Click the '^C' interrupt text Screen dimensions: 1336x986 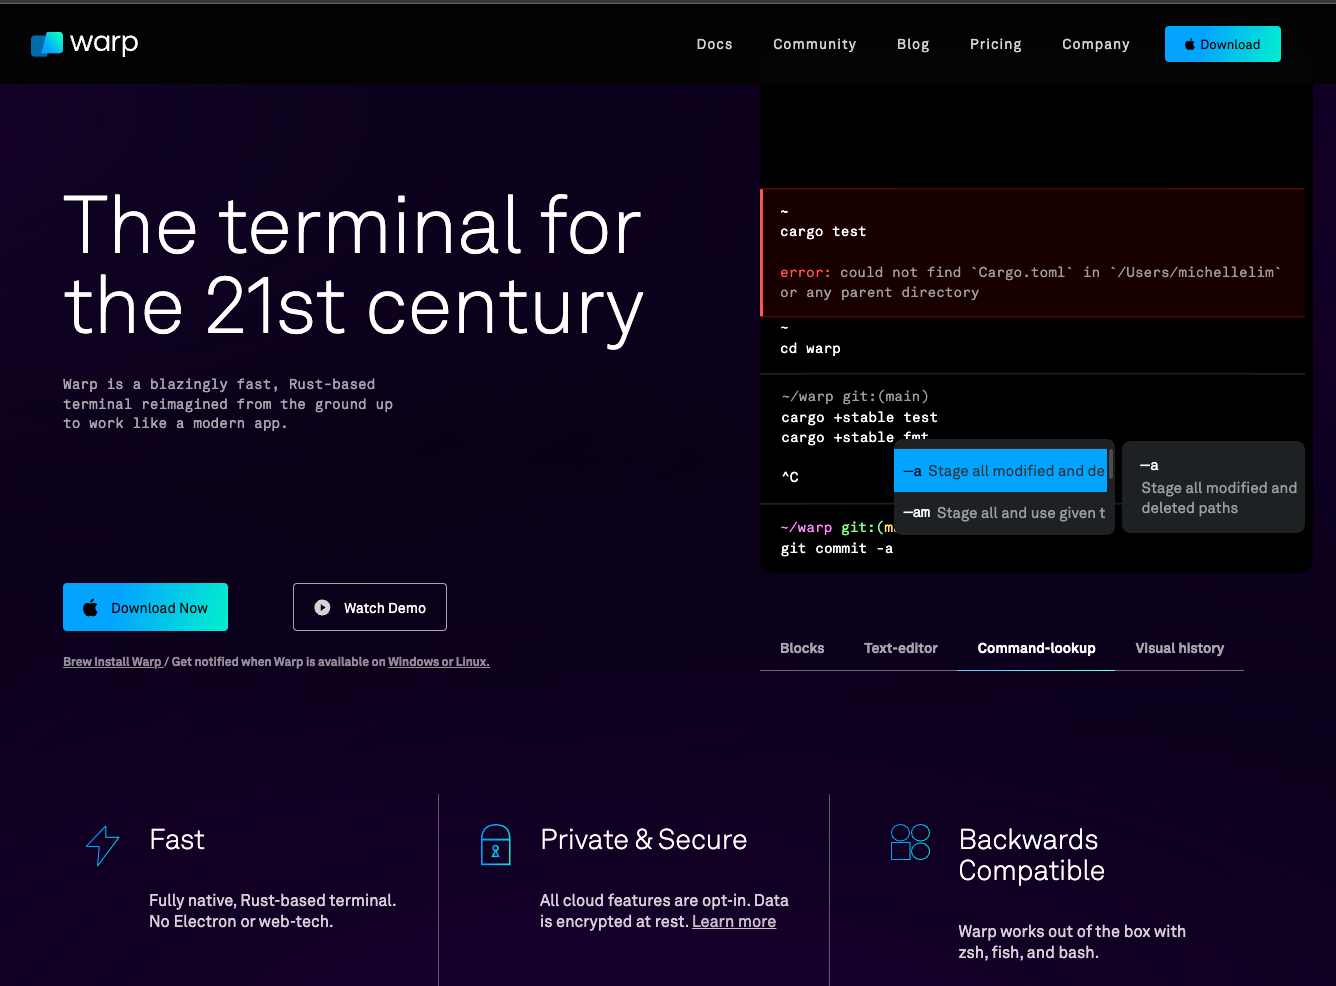[x=790, y=477]
